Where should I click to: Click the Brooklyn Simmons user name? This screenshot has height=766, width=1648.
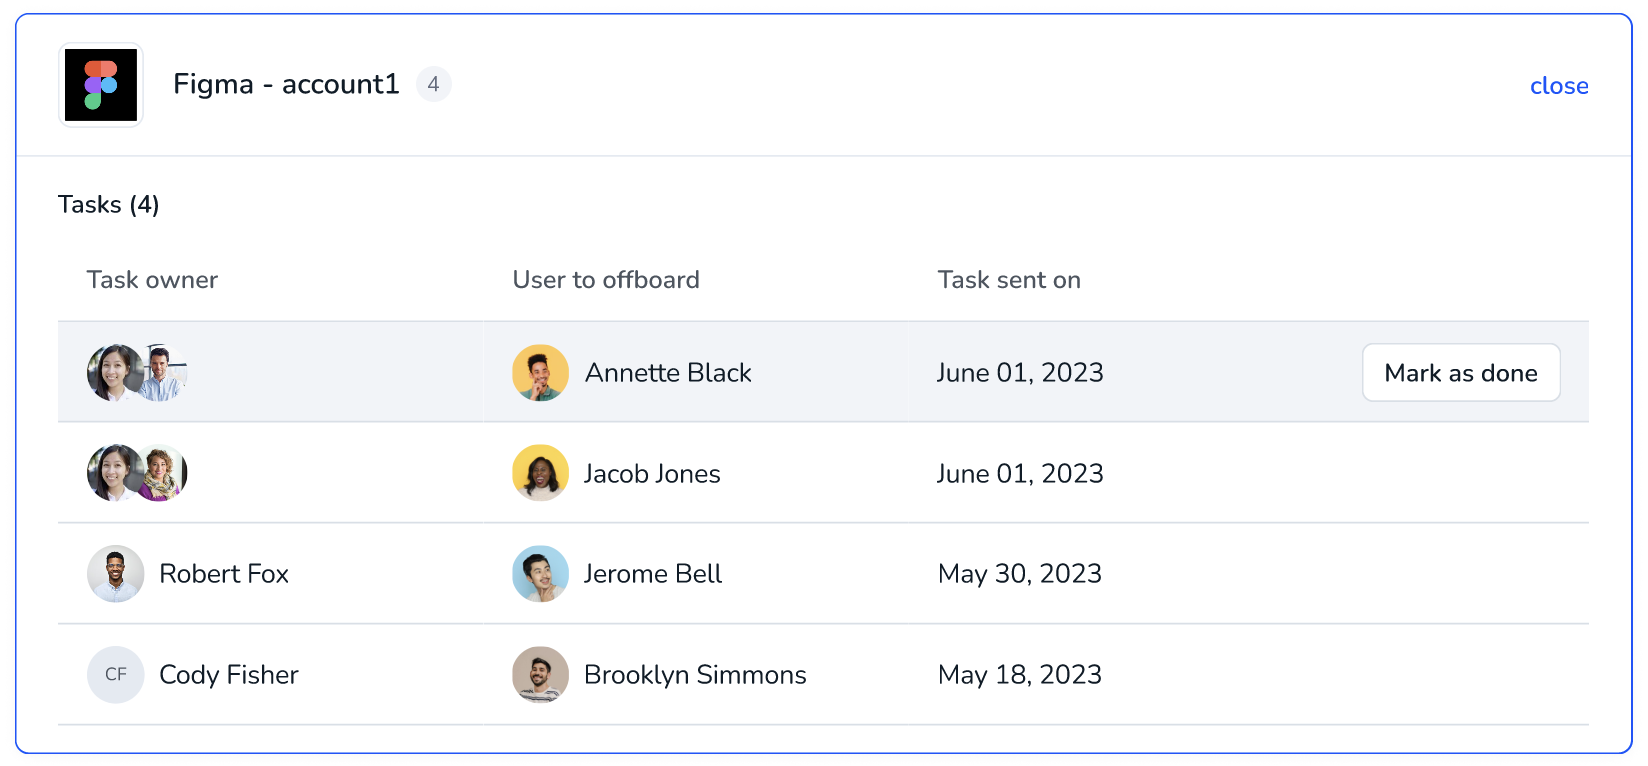click(x=695, y=675)
